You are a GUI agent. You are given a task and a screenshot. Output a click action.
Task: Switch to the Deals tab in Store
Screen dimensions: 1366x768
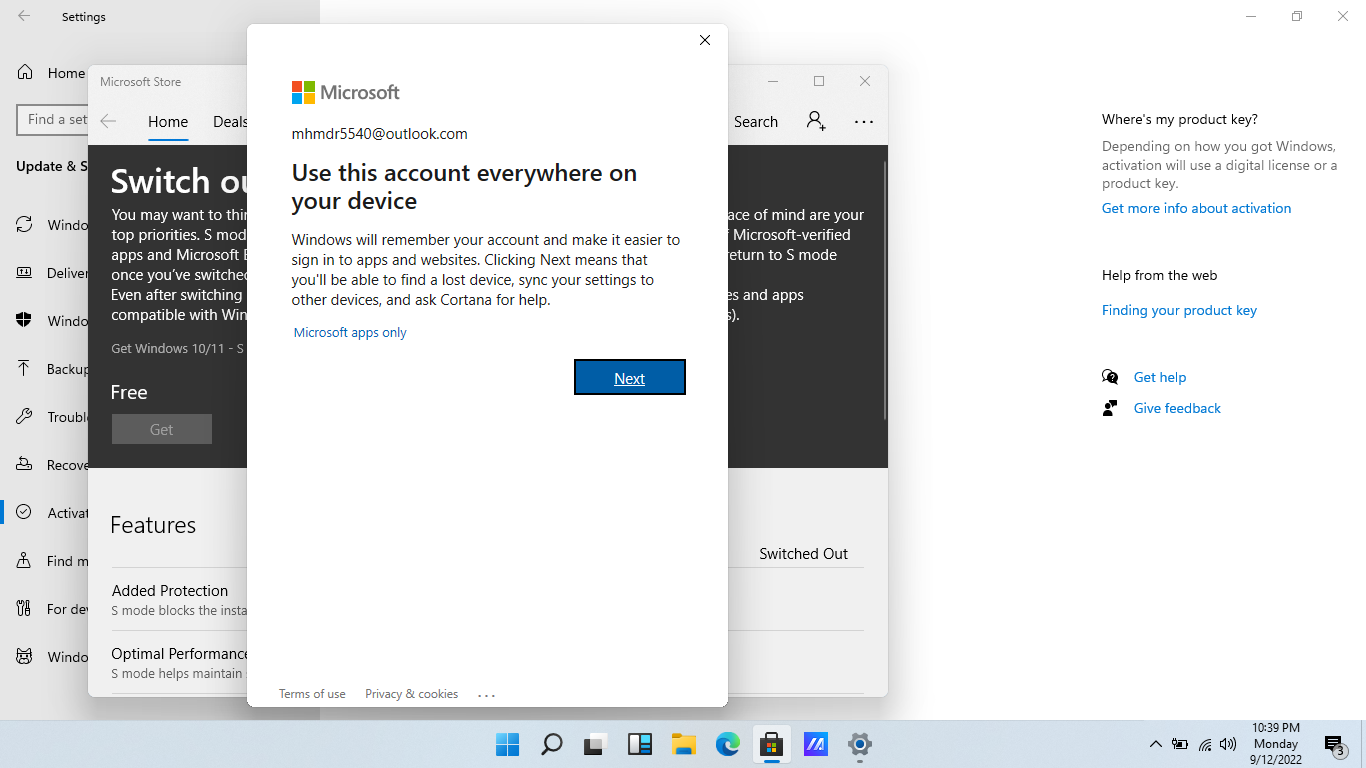tap(230, 122)
